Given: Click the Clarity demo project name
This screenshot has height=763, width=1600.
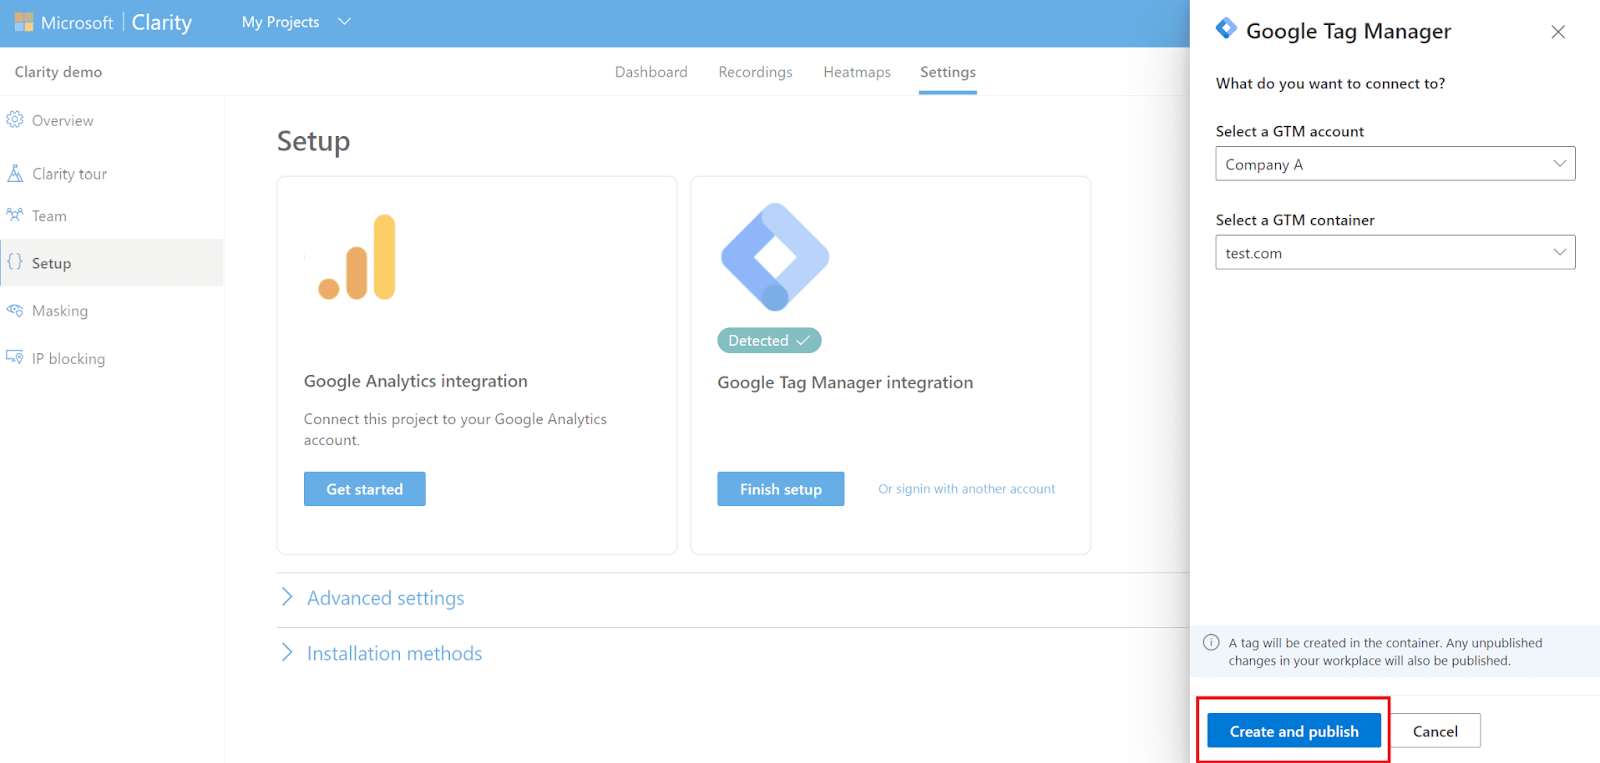Looking at the screenshot, I should 58,72.
